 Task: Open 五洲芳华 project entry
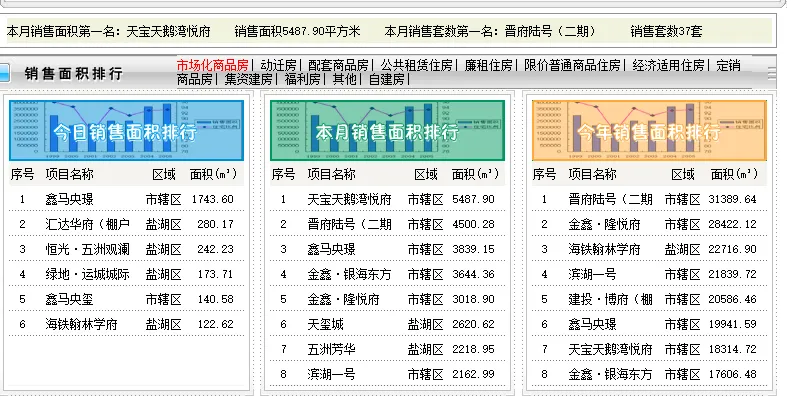pos(331,349)
